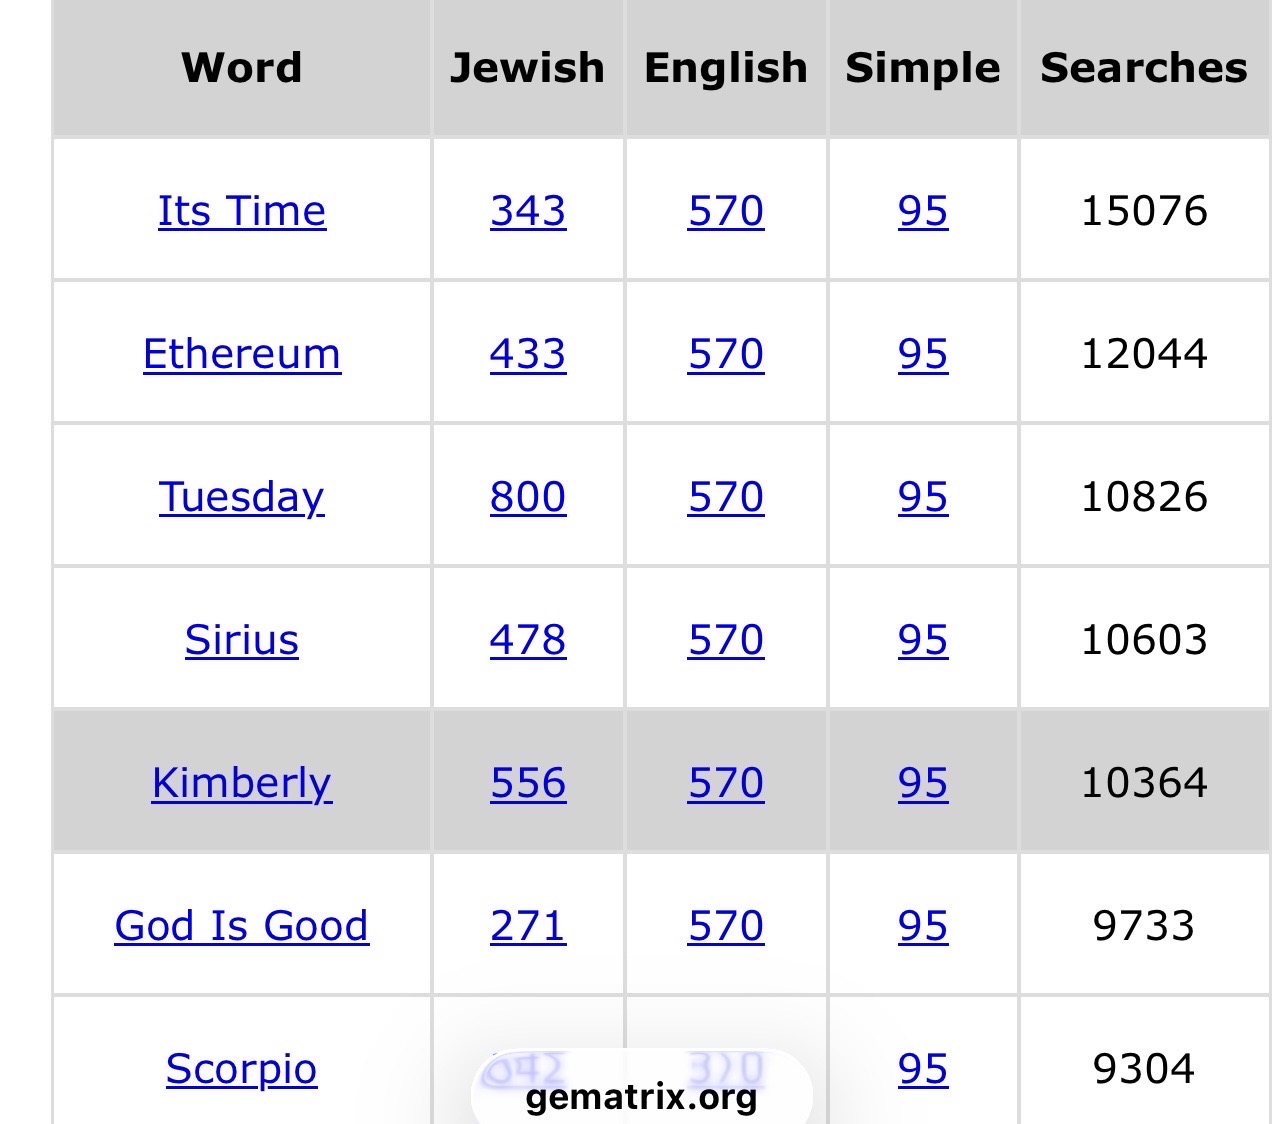1284x1124 pixels.
Task: Click the Ethereum word link
Action: click(x=242, y=354)
